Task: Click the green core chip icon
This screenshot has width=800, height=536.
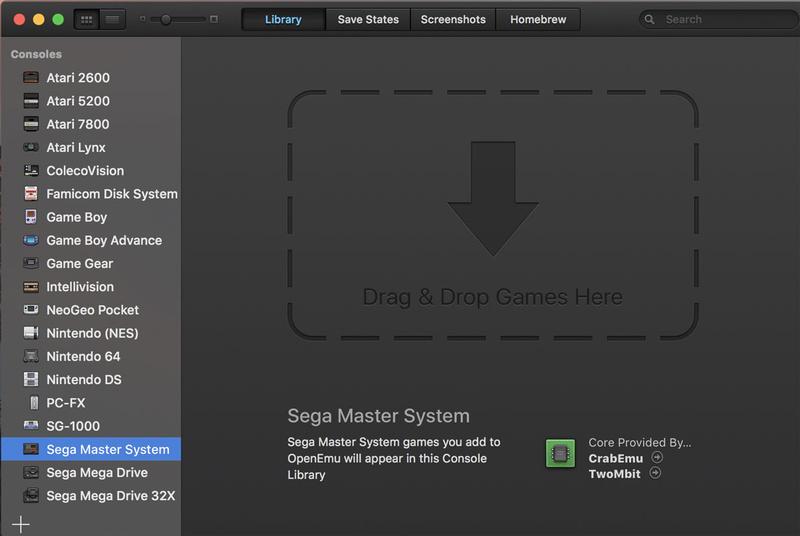Action: tap(560, 453)
